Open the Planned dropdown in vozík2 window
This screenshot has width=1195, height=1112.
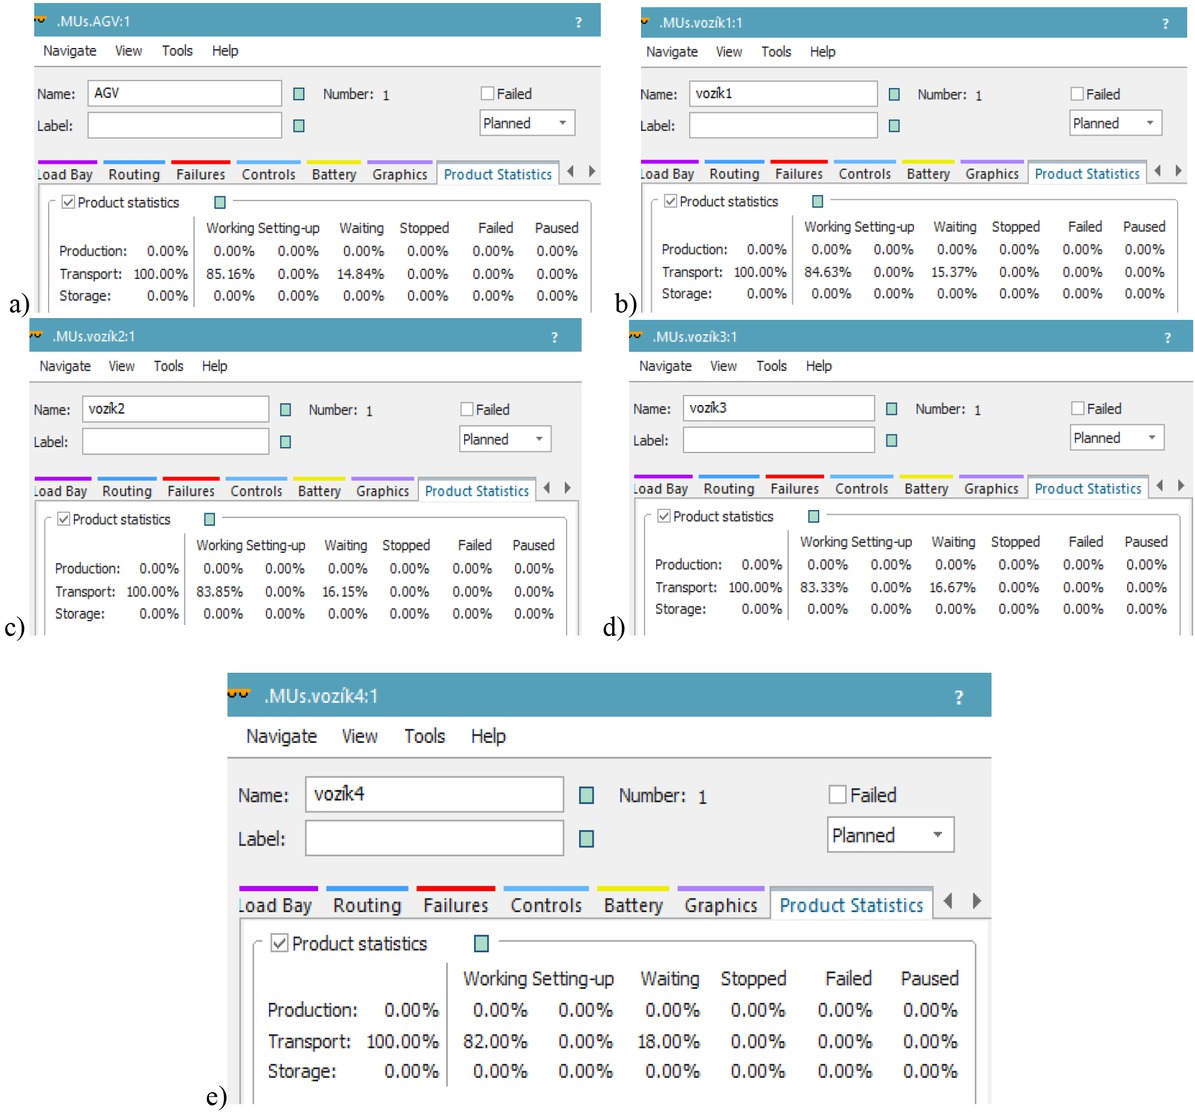tap(505, 439)
